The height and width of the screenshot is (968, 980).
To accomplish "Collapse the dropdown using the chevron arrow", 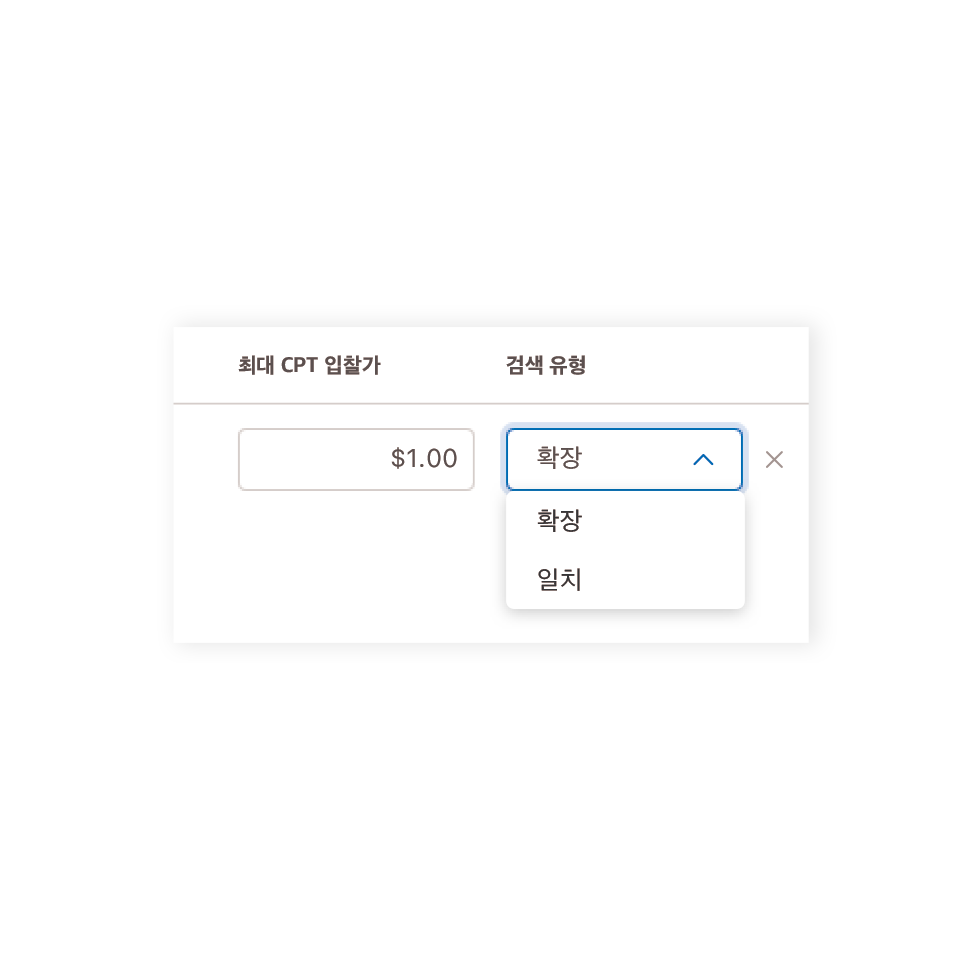I will (703, 460).
